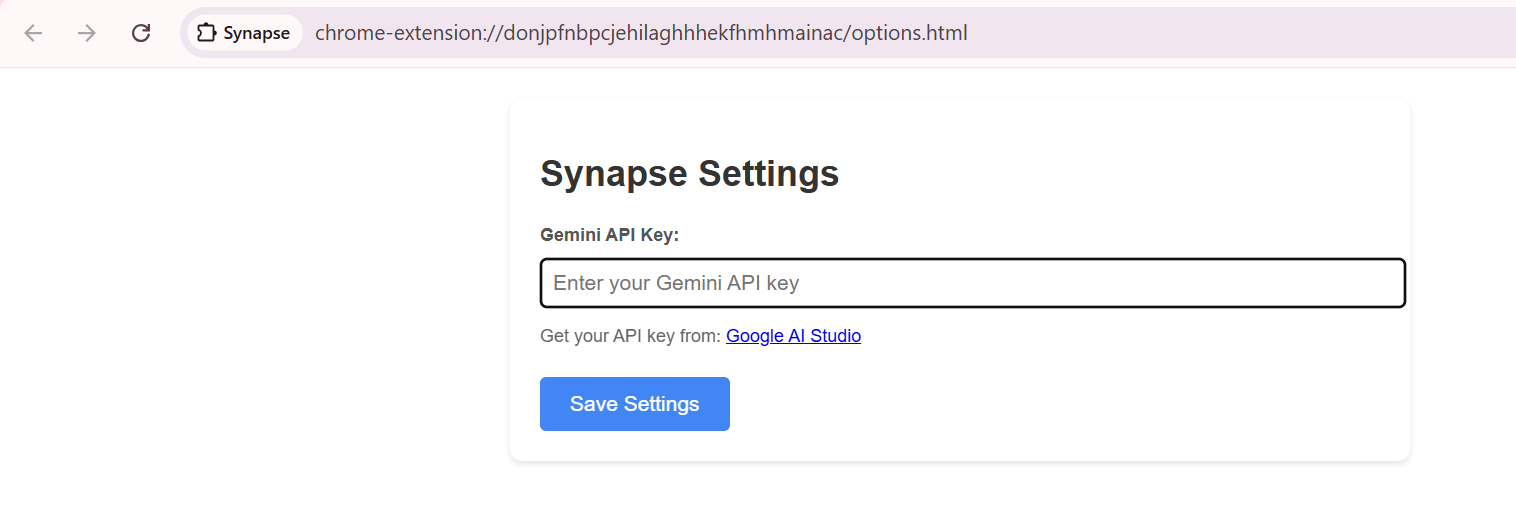Click the "Enter your Gemini API key" placeholder
Screen dimensions: 1516x507
[676, 283]
